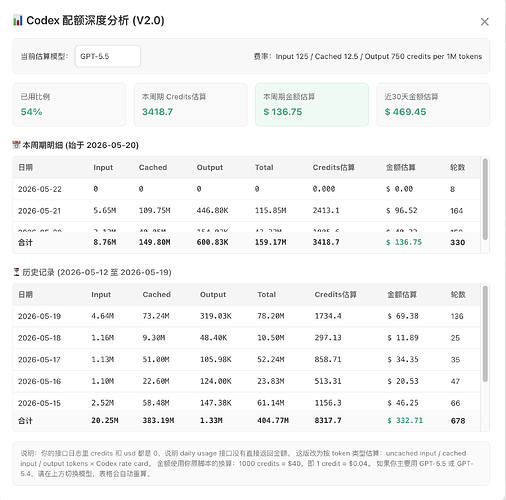The width and height of the screenshot is (506, 500).
Task: Click the 159.17M total sum
Action: click(x=270, y=242)
